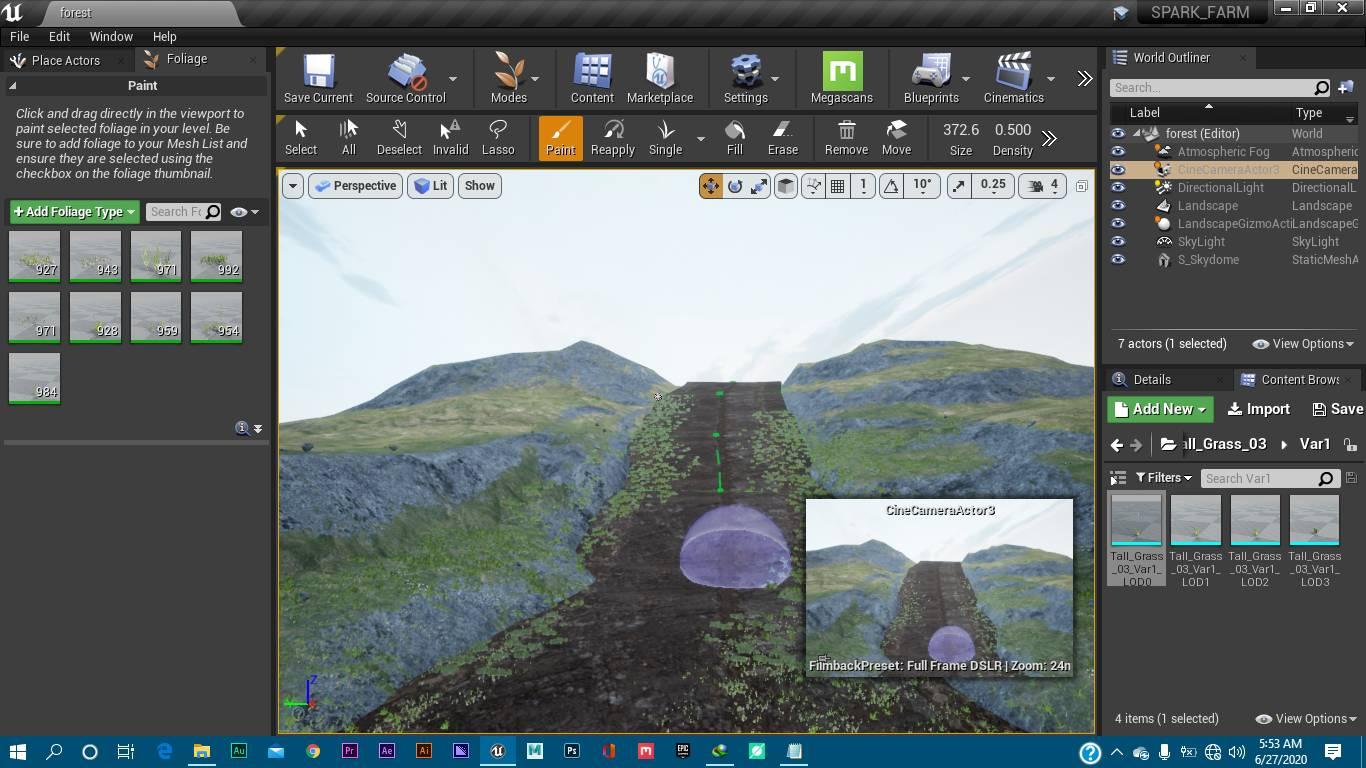Open the Window menu

coord(111,36)
